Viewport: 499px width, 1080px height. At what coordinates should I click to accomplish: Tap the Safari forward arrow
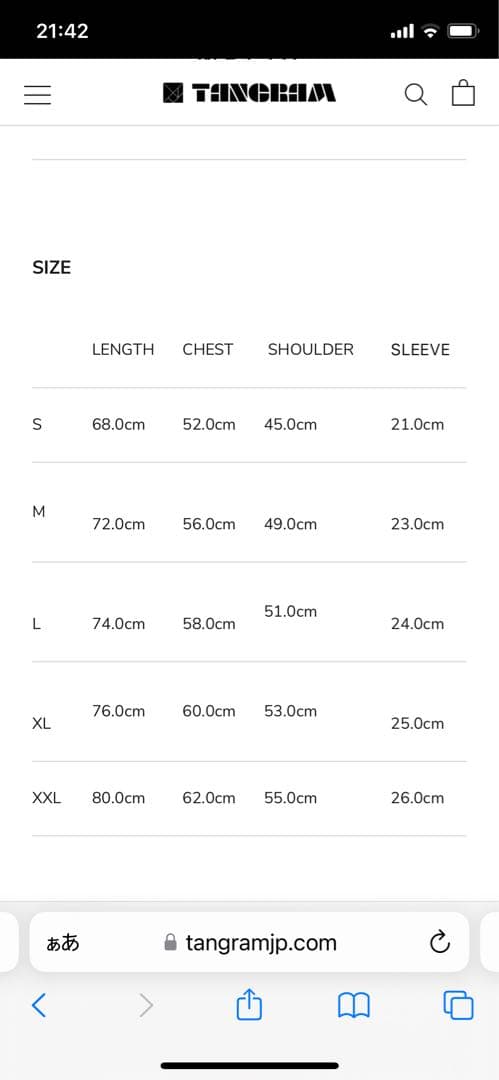click(x=146, y=1006)
